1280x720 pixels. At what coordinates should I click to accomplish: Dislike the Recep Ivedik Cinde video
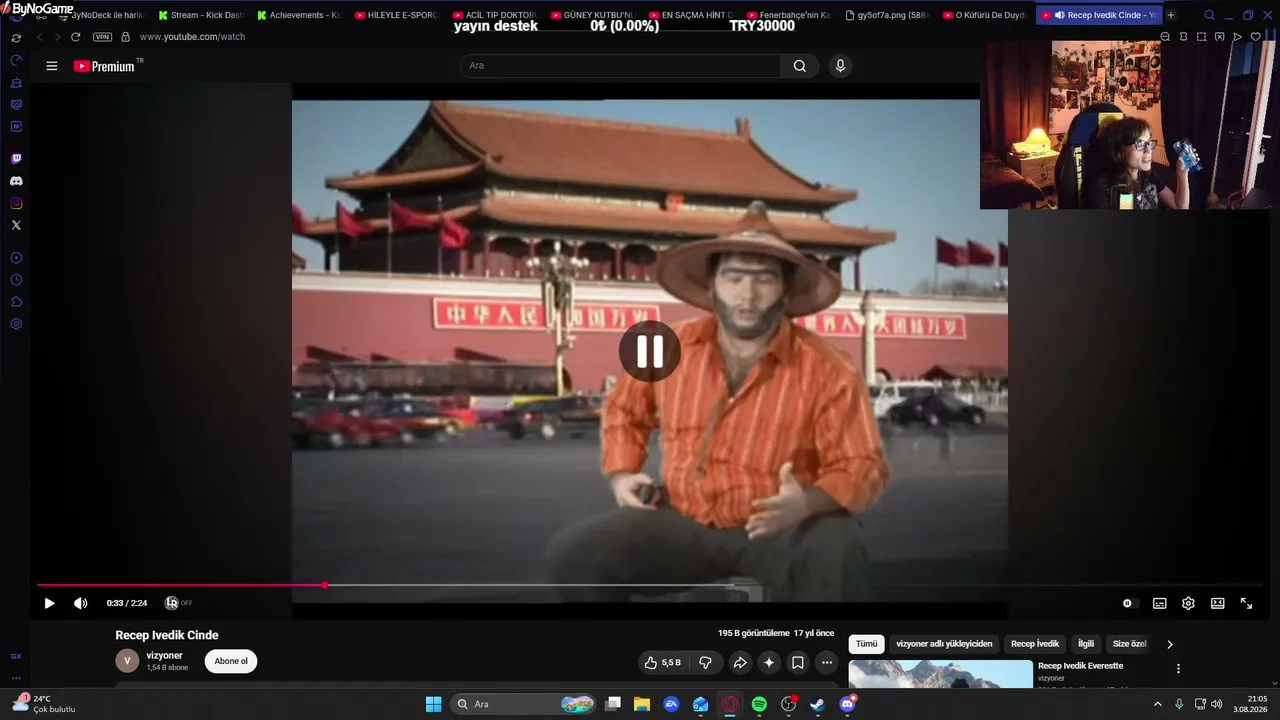705,662
